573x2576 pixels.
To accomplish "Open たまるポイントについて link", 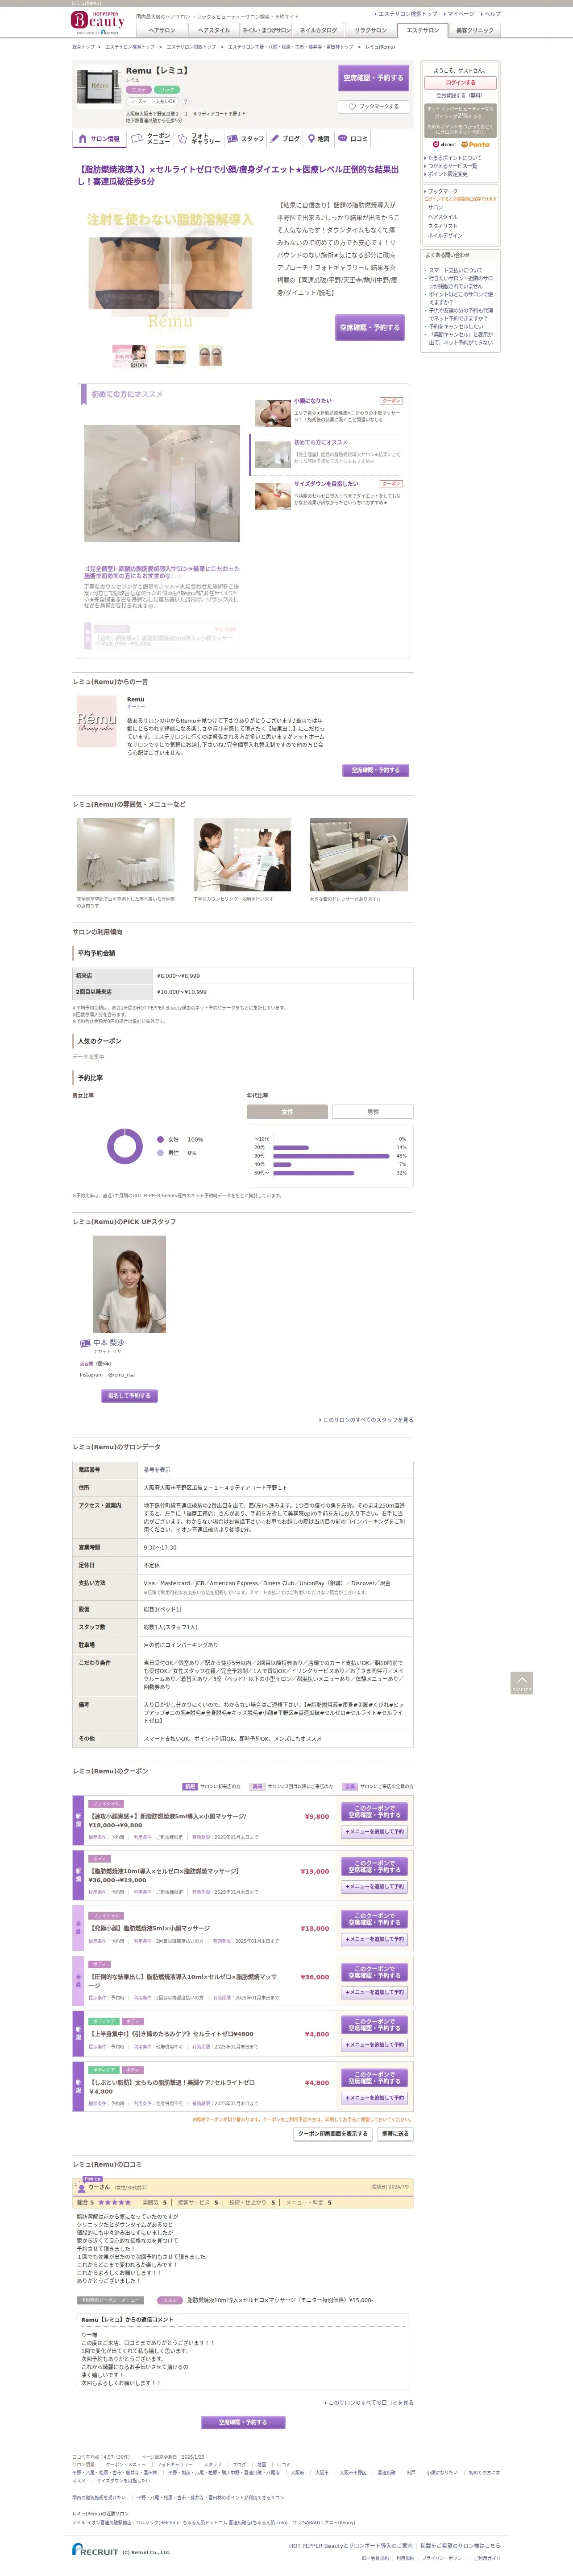I will (455, 158).
